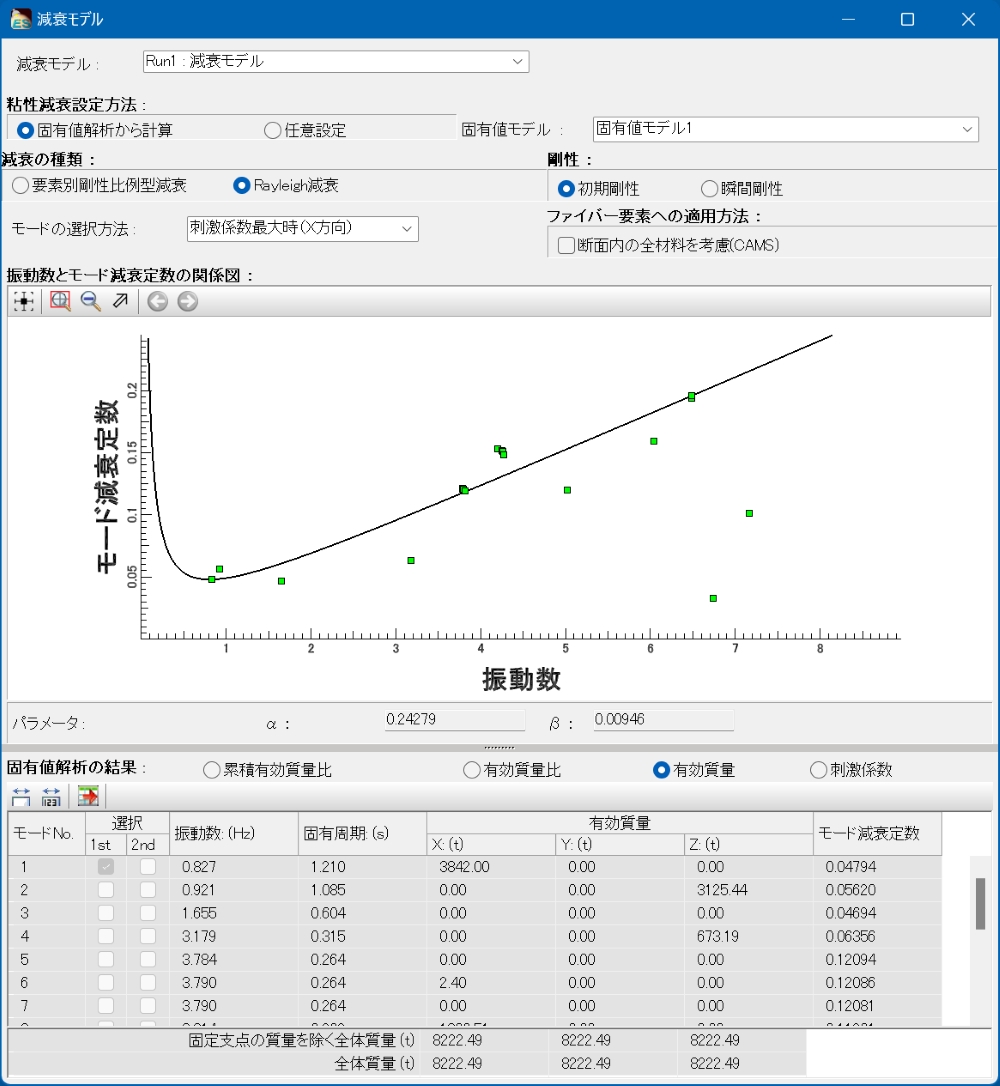The height and width of the screenshot is (1086, 1000).
Task: Click the β parameter field 0.00946
Action: (x=663, y=720)
